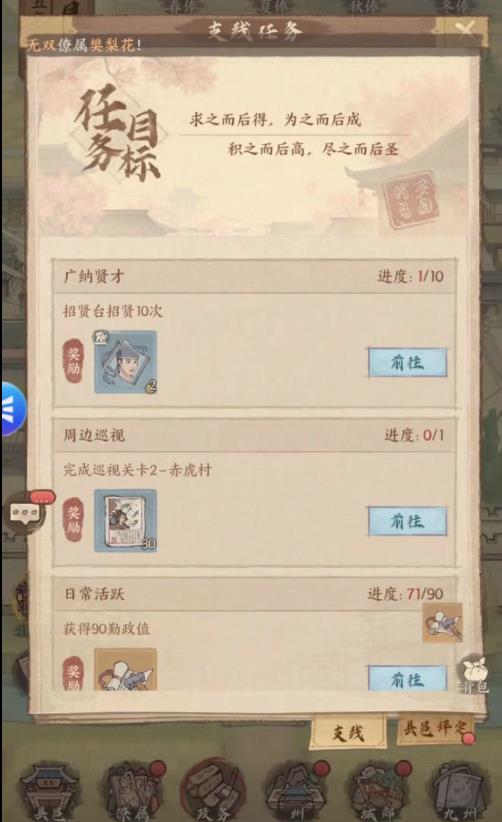This screenshot has height=822, width=502.
Task: Tap the small scroll item icon above 背包
Action: [x=442, y=623]
